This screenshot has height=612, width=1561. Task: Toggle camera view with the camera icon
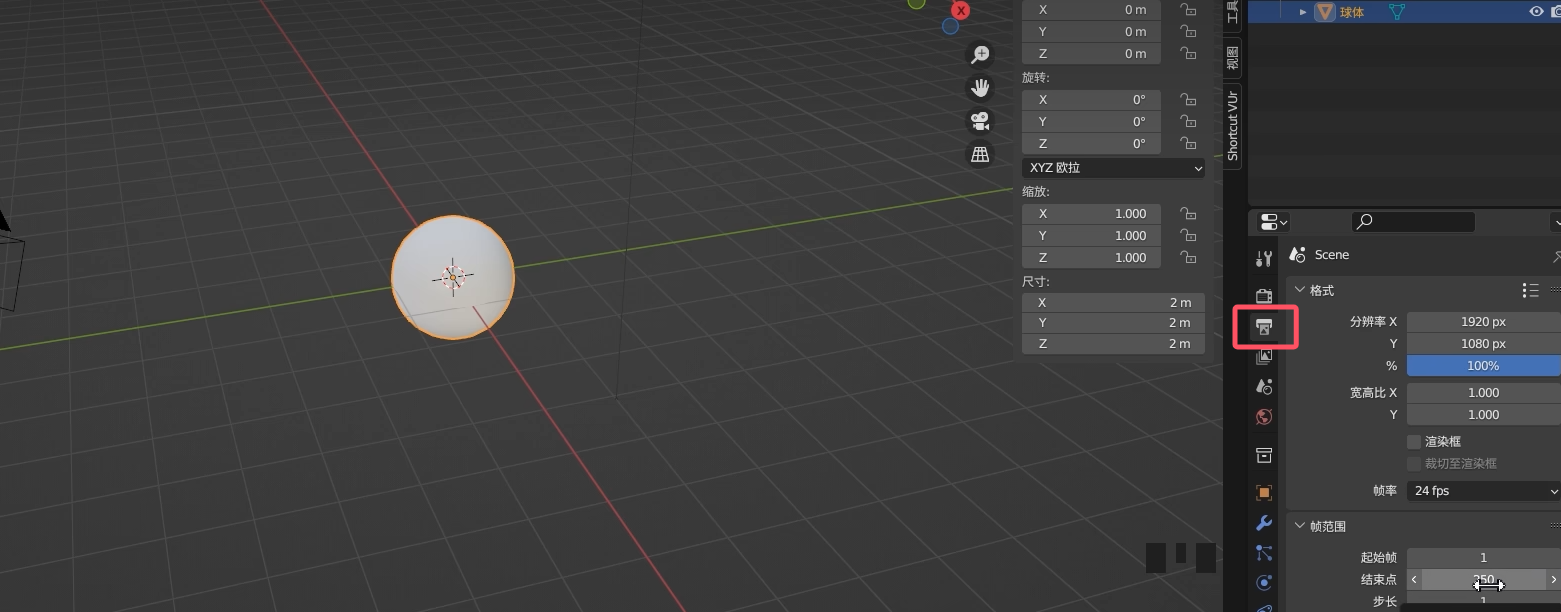[x=980, y=121]
